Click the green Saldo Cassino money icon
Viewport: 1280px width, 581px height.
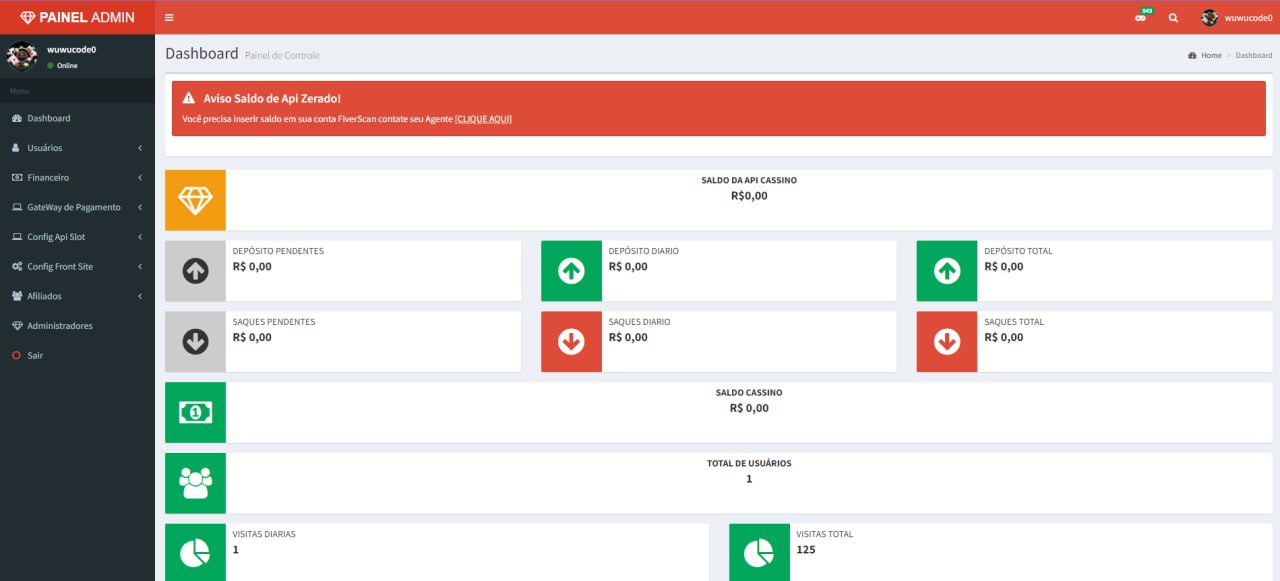[x=195, y=412]
